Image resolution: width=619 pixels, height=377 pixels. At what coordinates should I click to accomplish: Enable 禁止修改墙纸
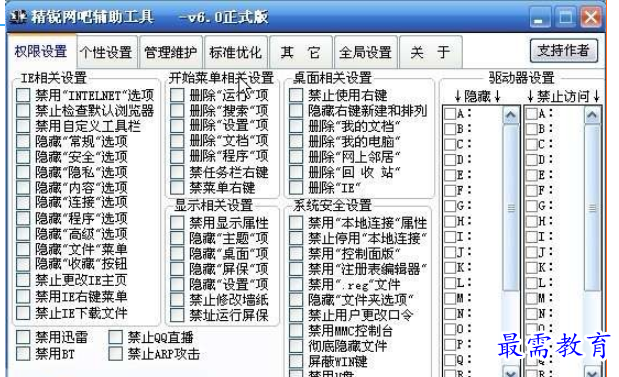point(177,300)
